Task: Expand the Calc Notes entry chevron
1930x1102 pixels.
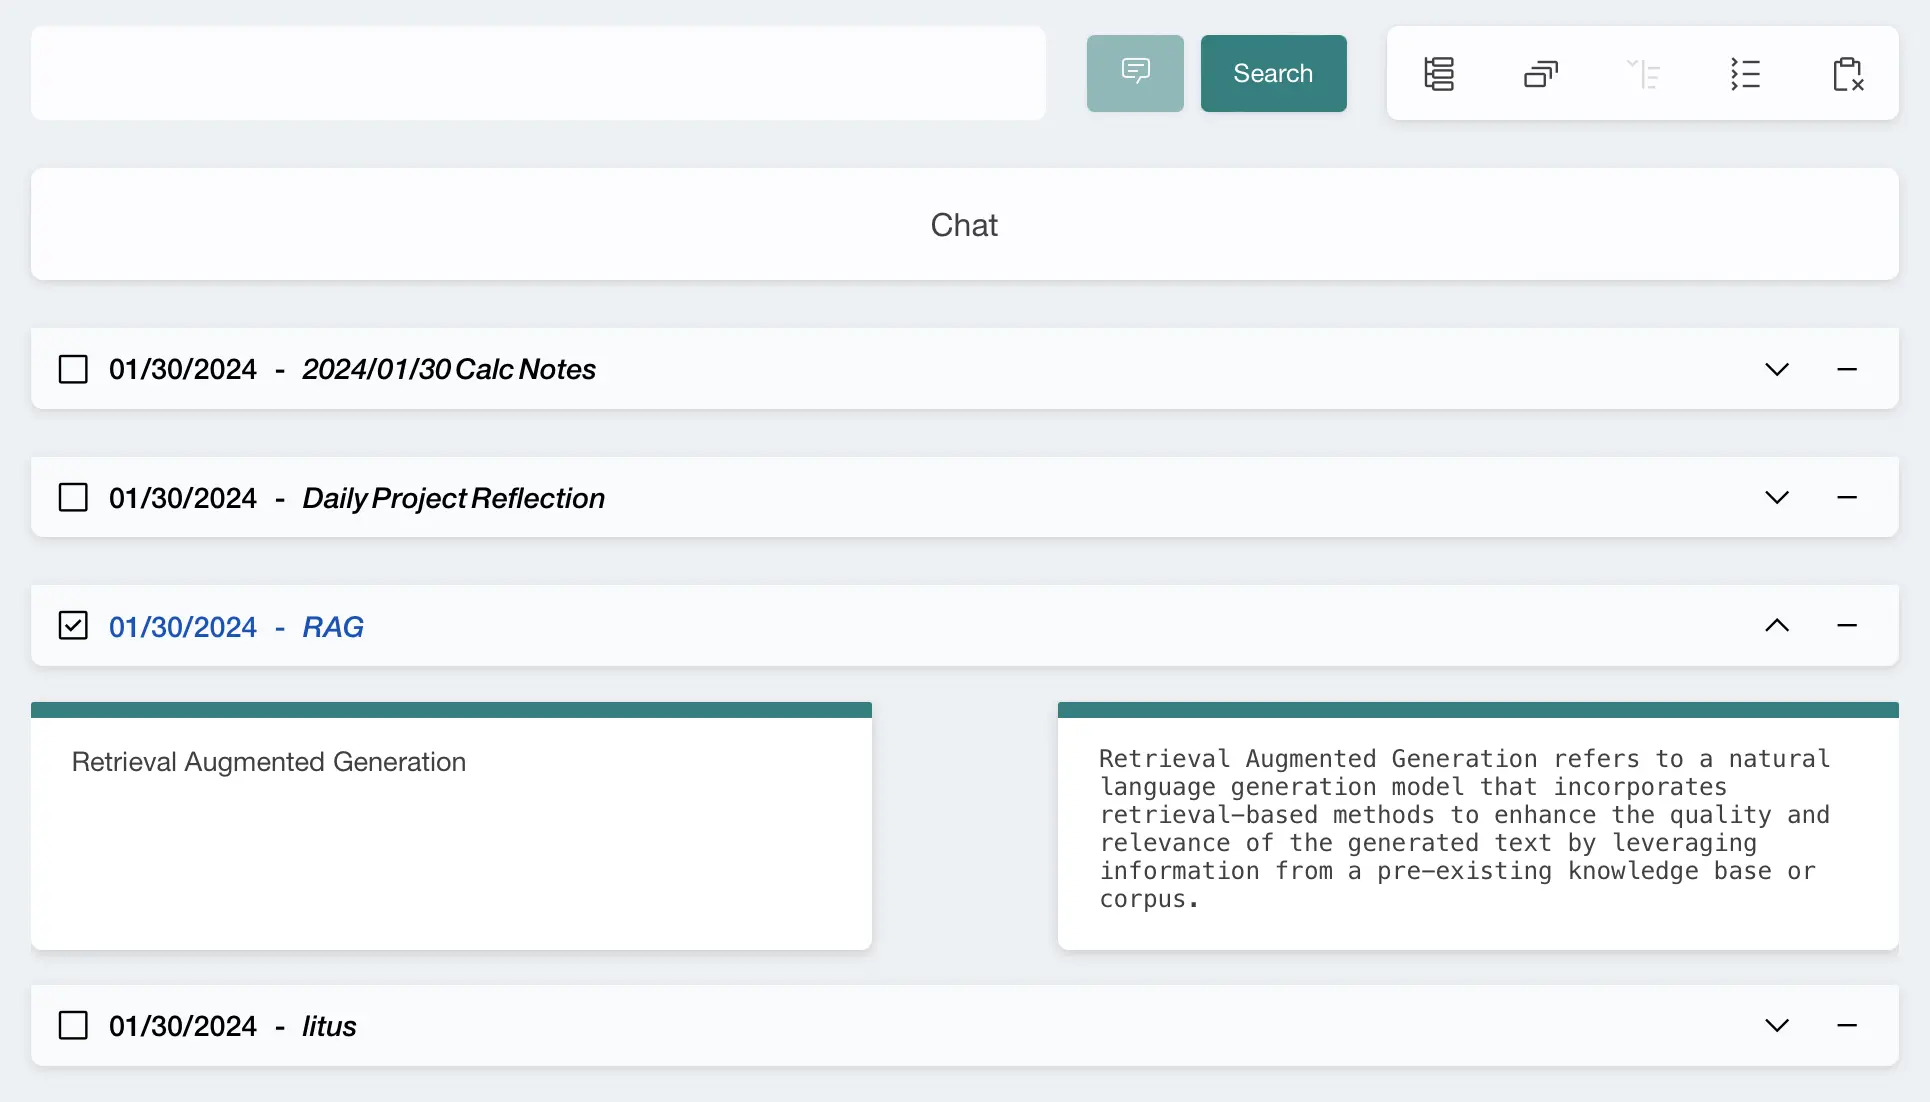Action: click(1777, 369)
